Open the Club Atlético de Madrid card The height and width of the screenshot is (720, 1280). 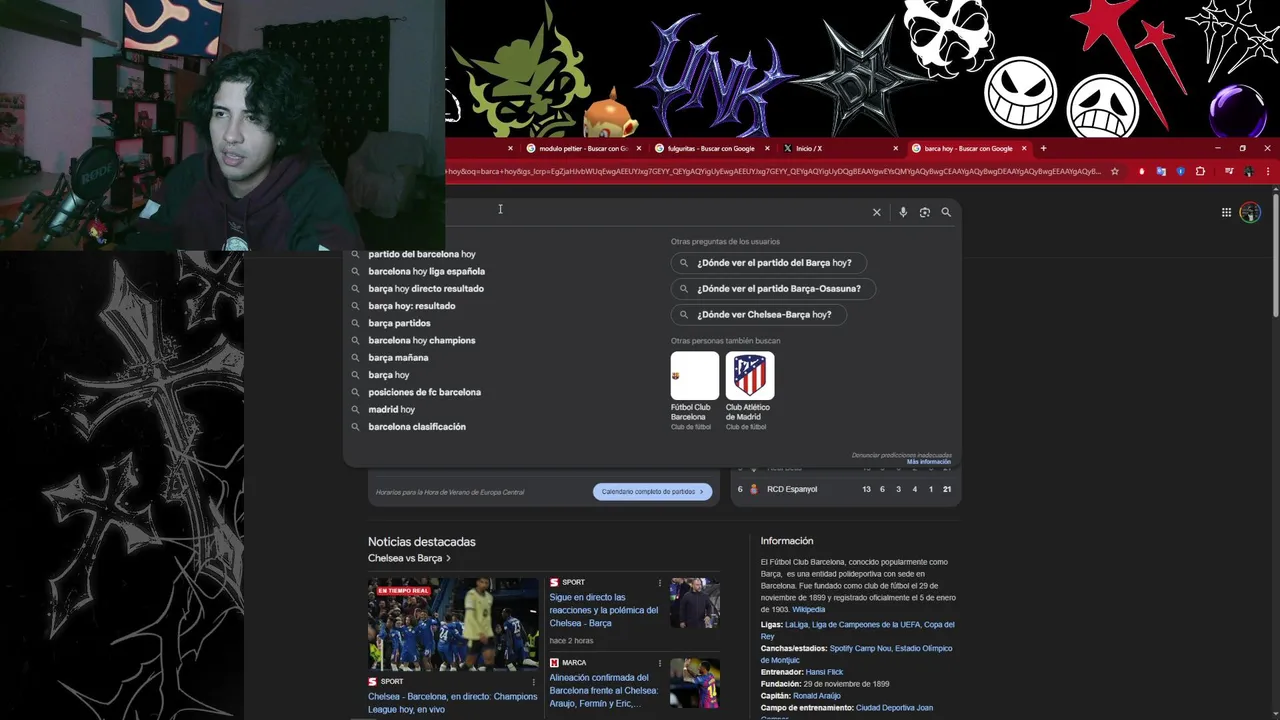pyautogui.click(x=749, y=391)
